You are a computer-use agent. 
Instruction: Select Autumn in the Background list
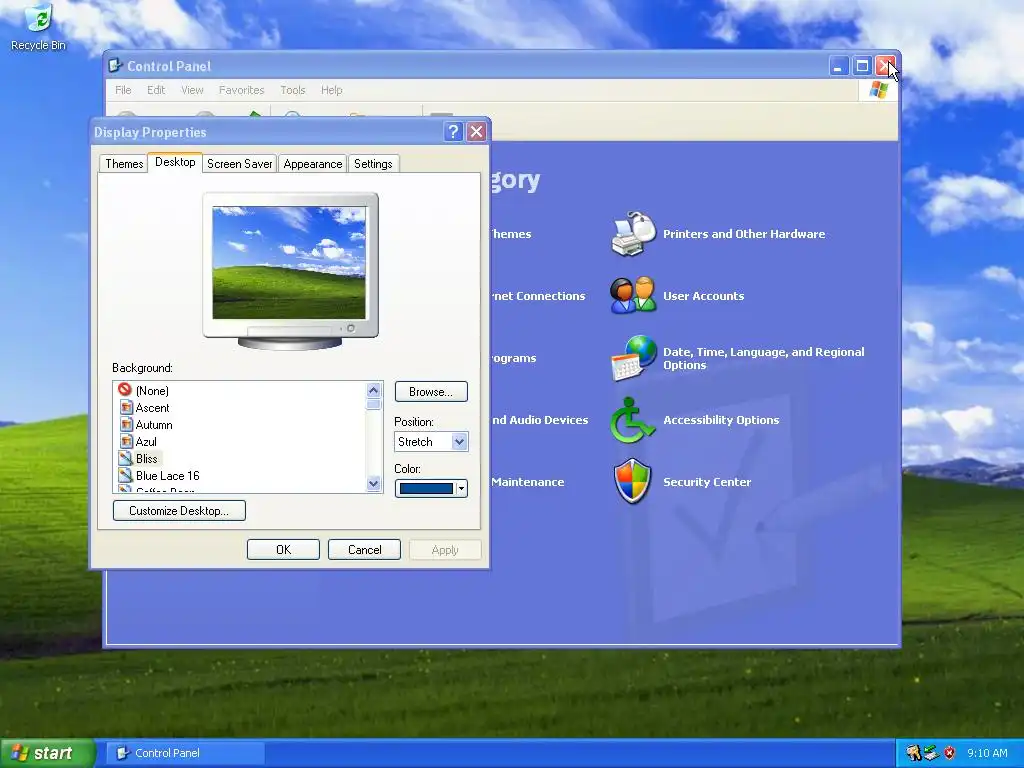pos(154,424)
